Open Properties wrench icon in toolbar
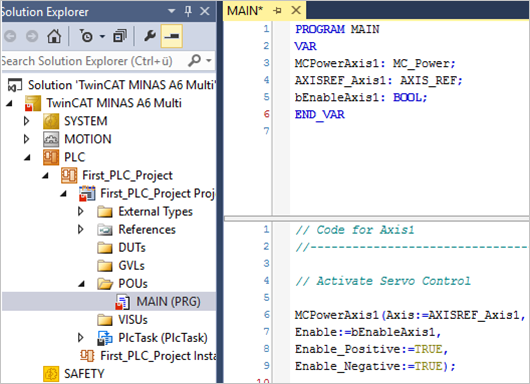This screenshot has height=384, width=530. click(x=150, y=35)
